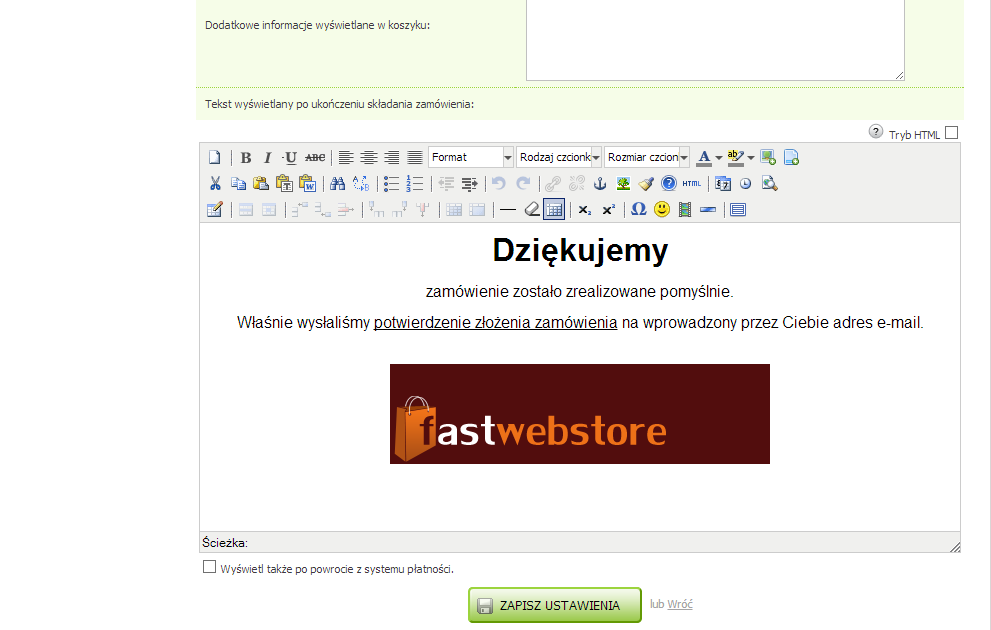Click the last toolbar template/fullscreen icon
This screenshot has width=991, height=630.
[x=738, y=209]
